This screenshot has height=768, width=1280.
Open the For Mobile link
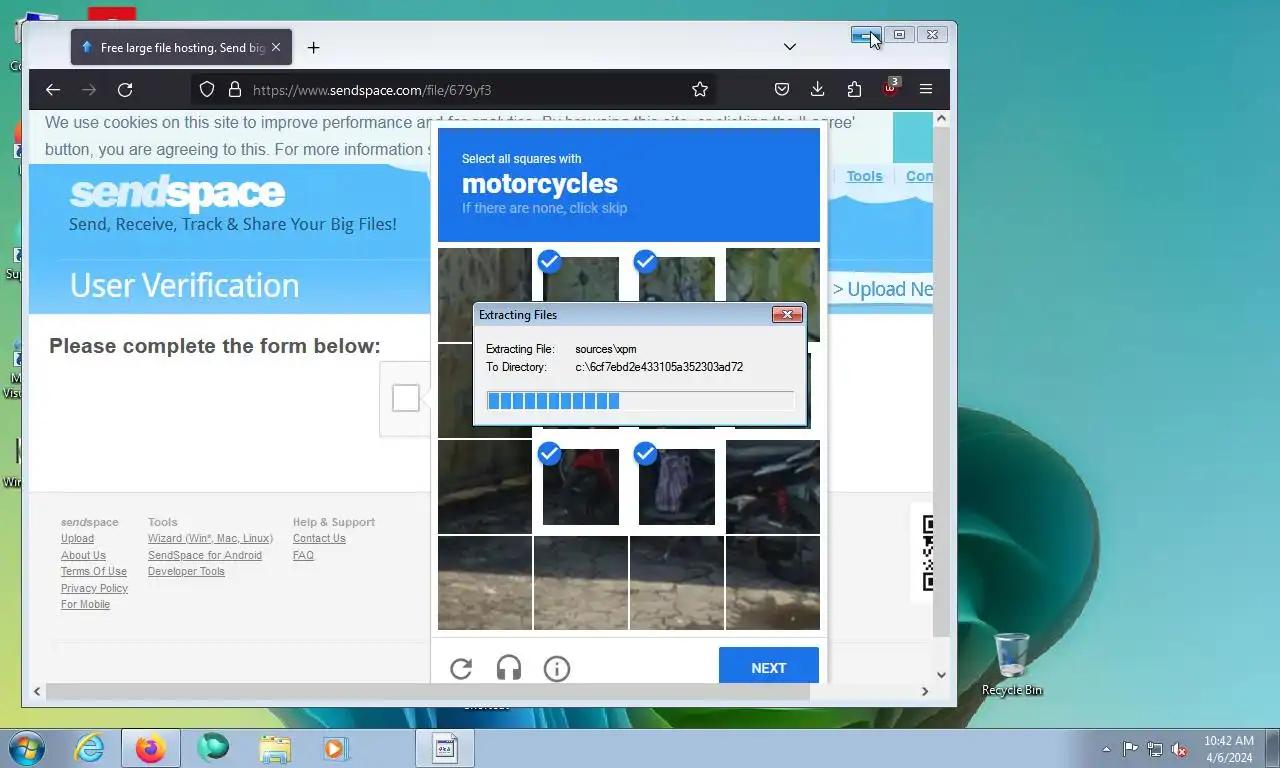(85, 605)
